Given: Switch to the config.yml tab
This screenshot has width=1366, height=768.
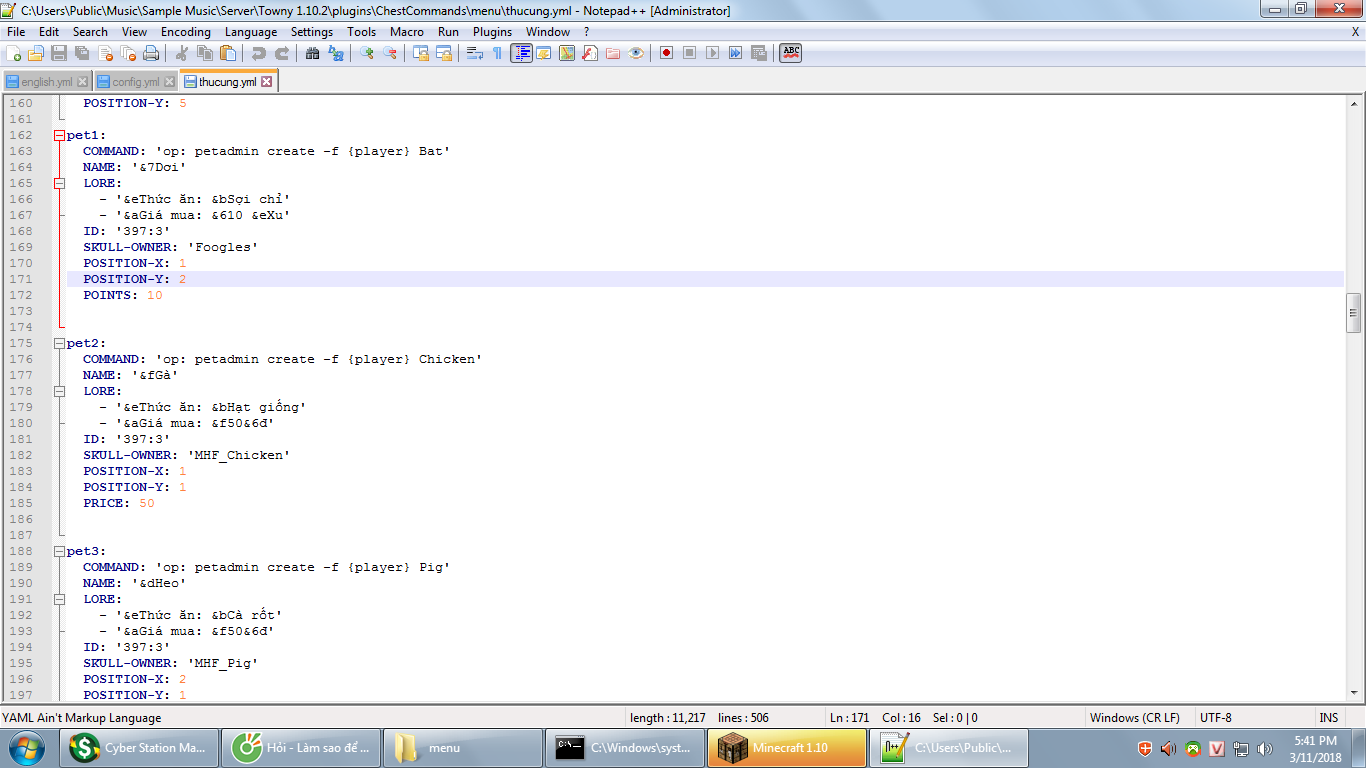Looking at the screenshot, I should (x=135, y=82).
